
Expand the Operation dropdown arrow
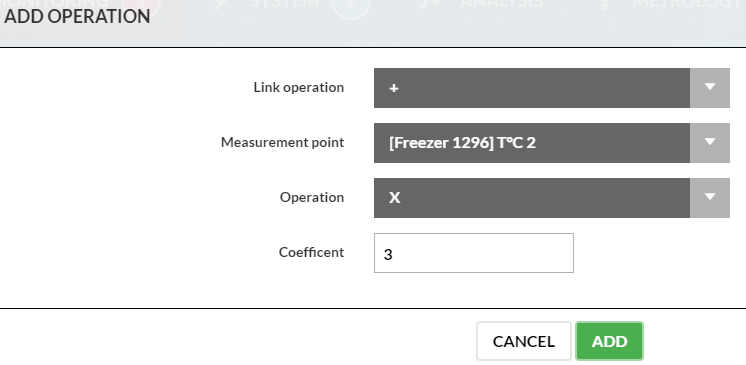[709, 198]
